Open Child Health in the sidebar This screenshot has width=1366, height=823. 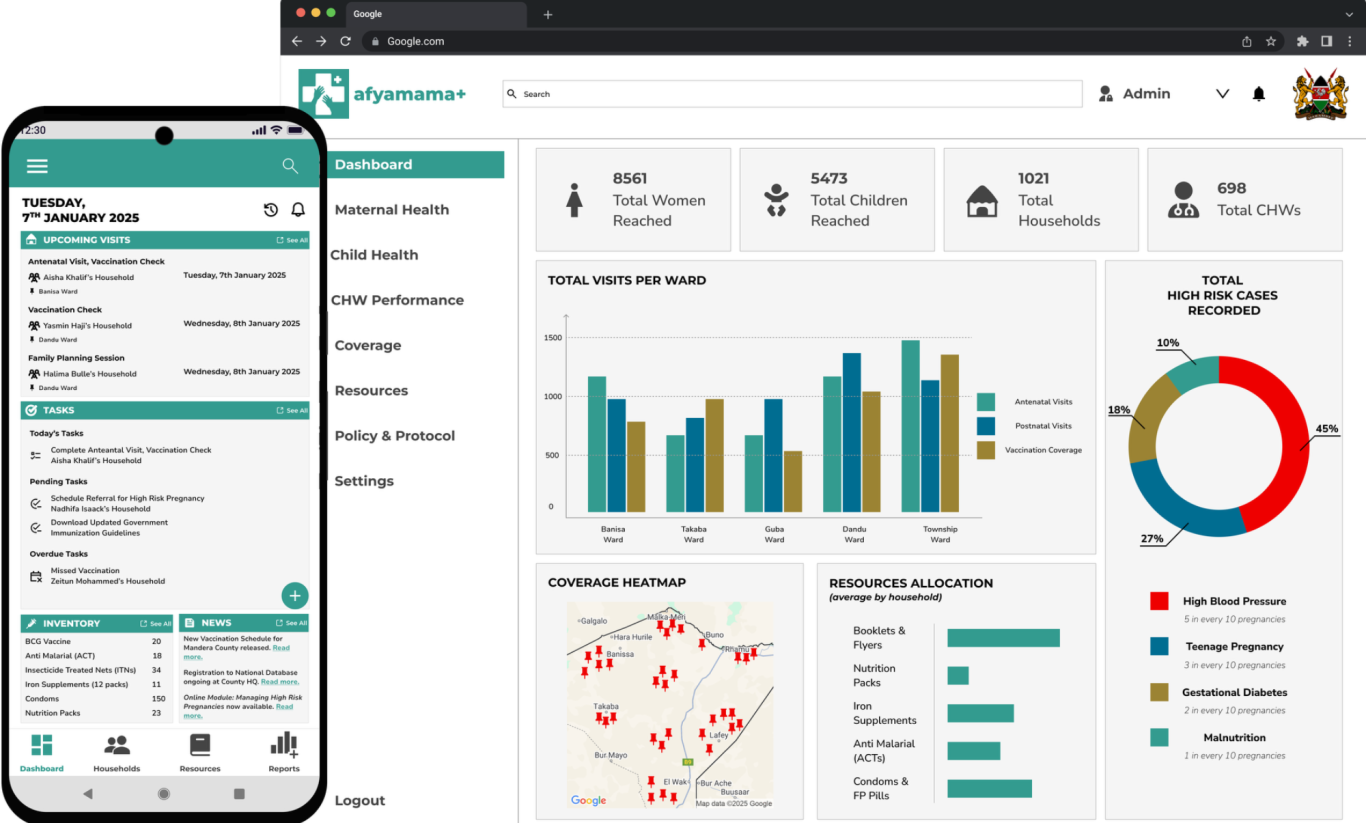(374, 255)
